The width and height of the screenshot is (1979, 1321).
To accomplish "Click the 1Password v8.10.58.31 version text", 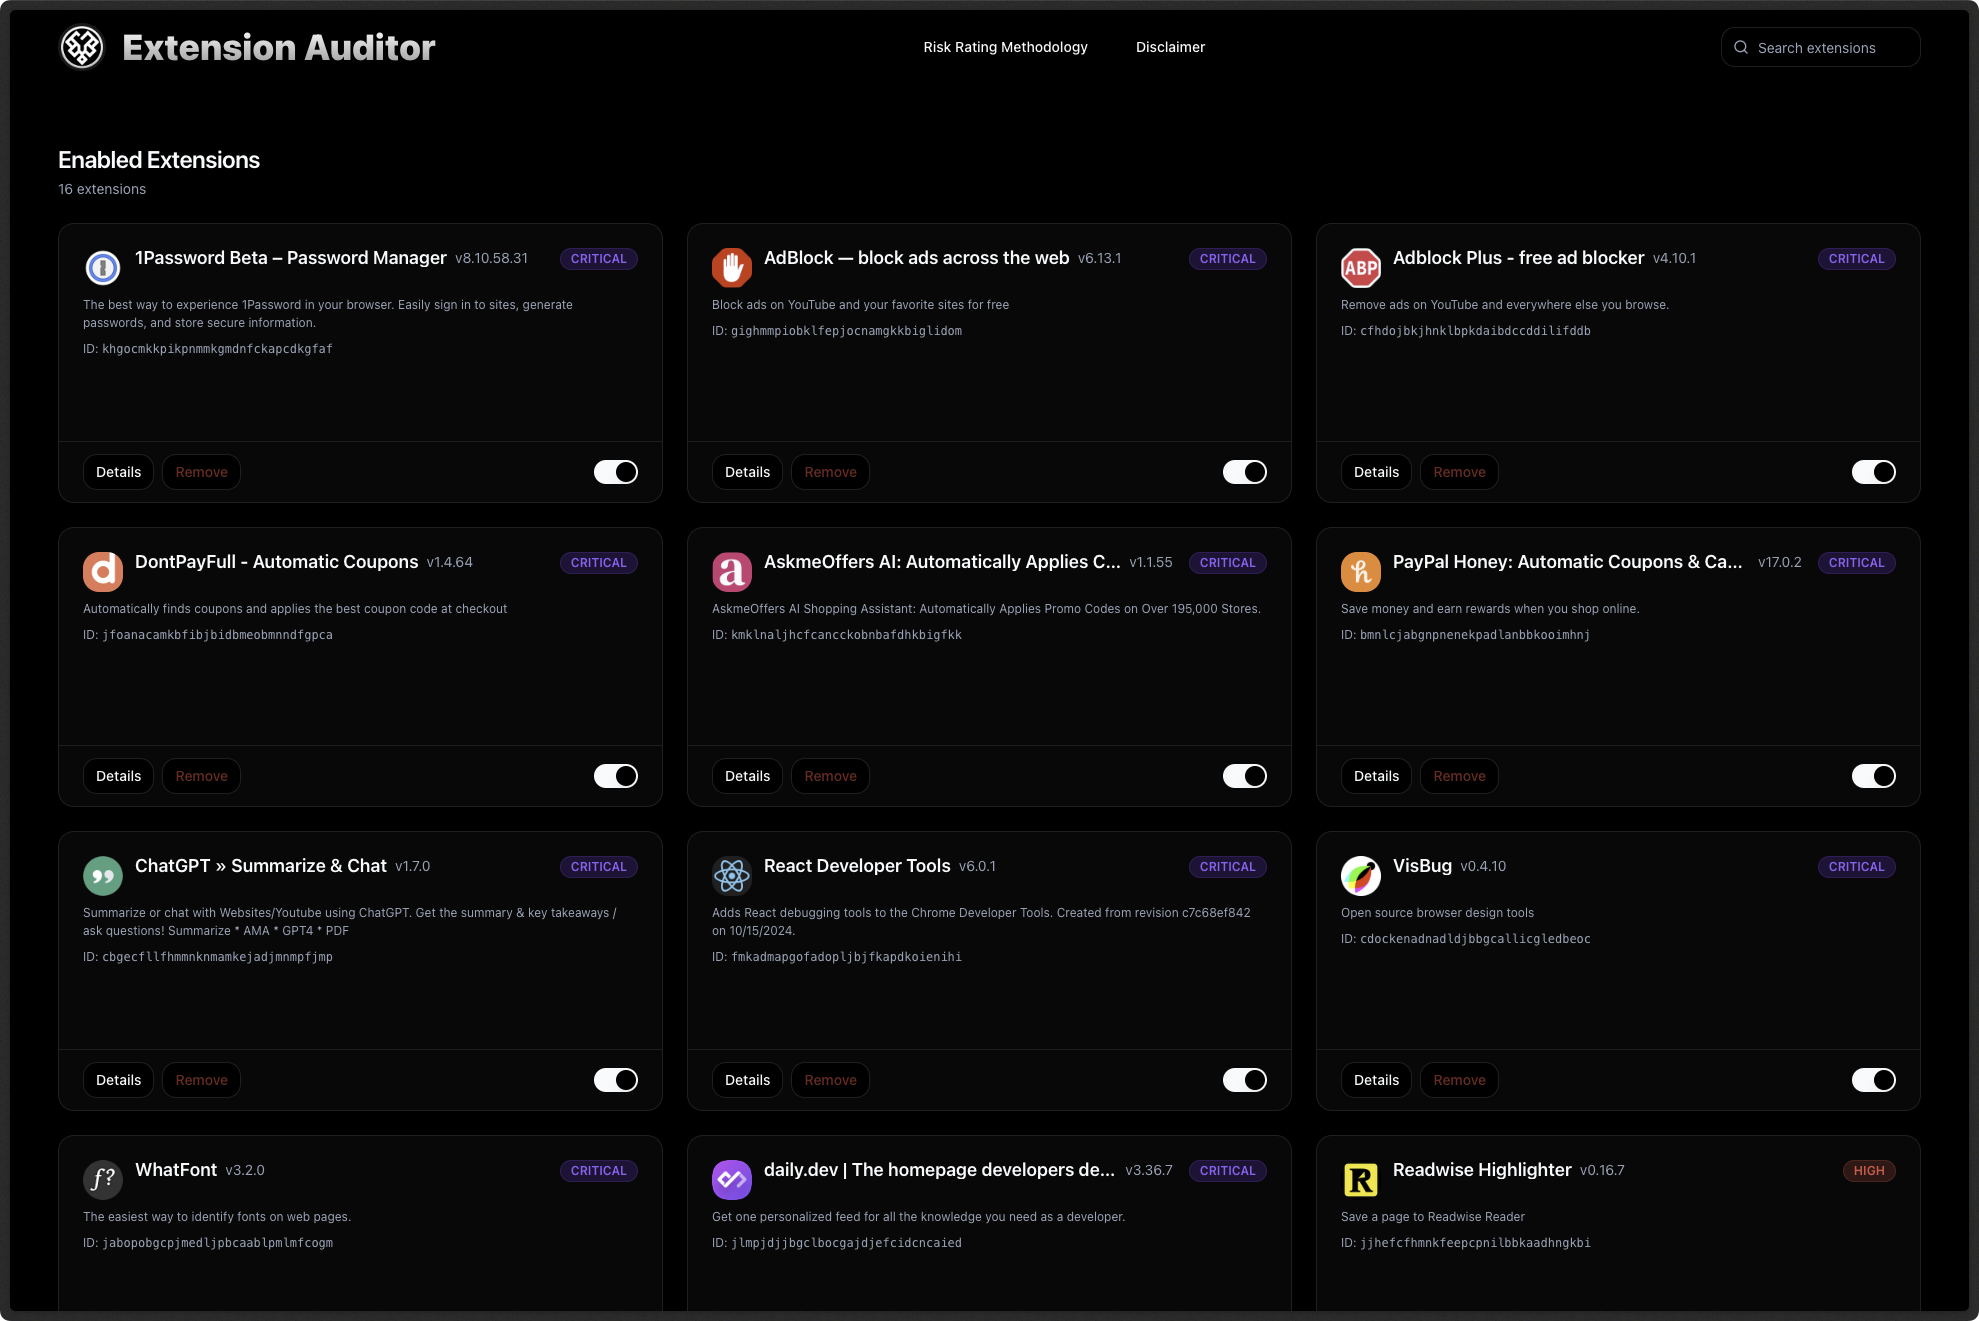I will click(x=491, y=258).
